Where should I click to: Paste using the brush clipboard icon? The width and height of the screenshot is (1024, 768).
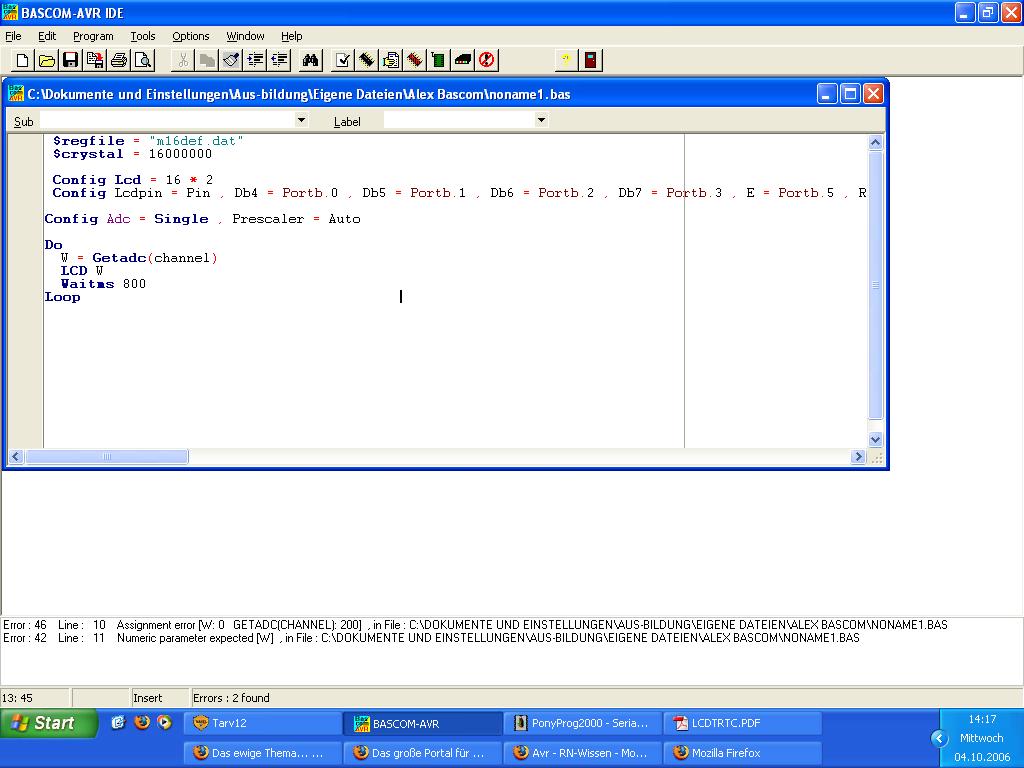[x=231, y=61]
